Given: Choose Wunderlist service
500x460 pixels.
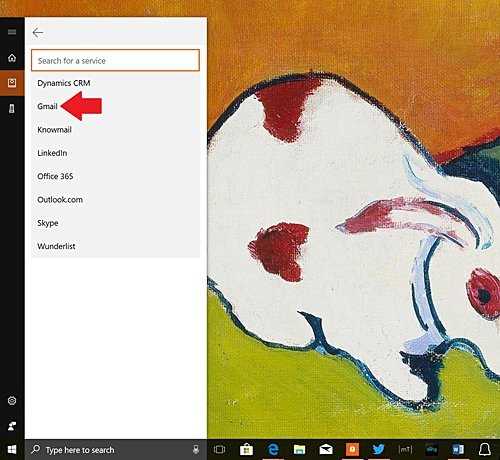Looking at the screenshot, I should pos(115,246).
